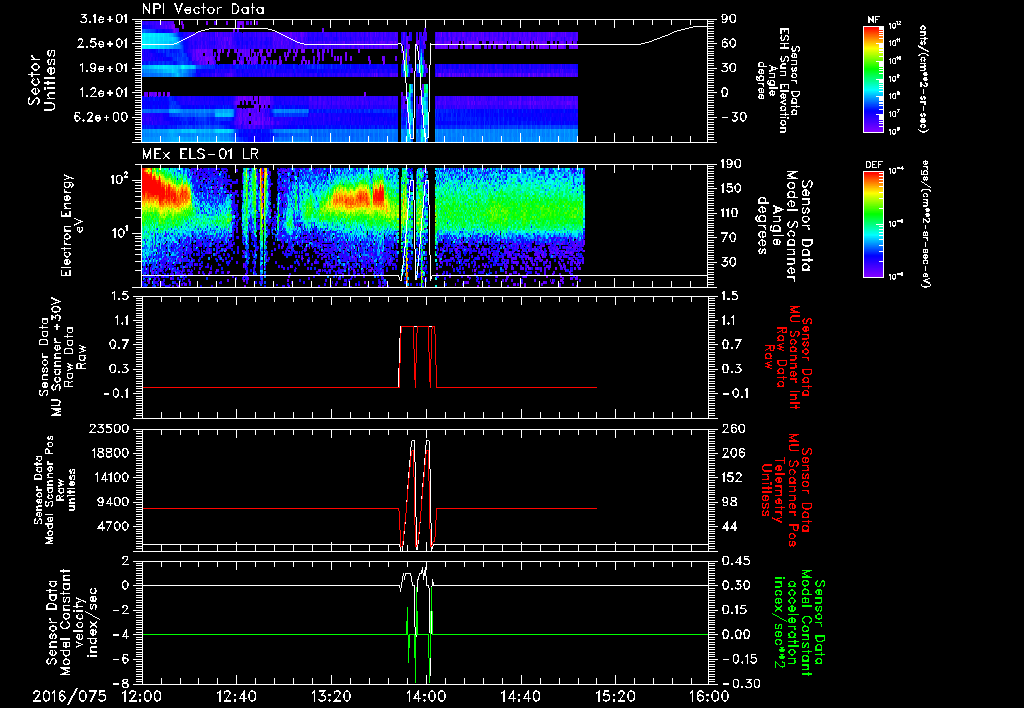The image size is (1024, 708).
Task: Click the 16:00 time axis tick label
Action: point(709,696)
